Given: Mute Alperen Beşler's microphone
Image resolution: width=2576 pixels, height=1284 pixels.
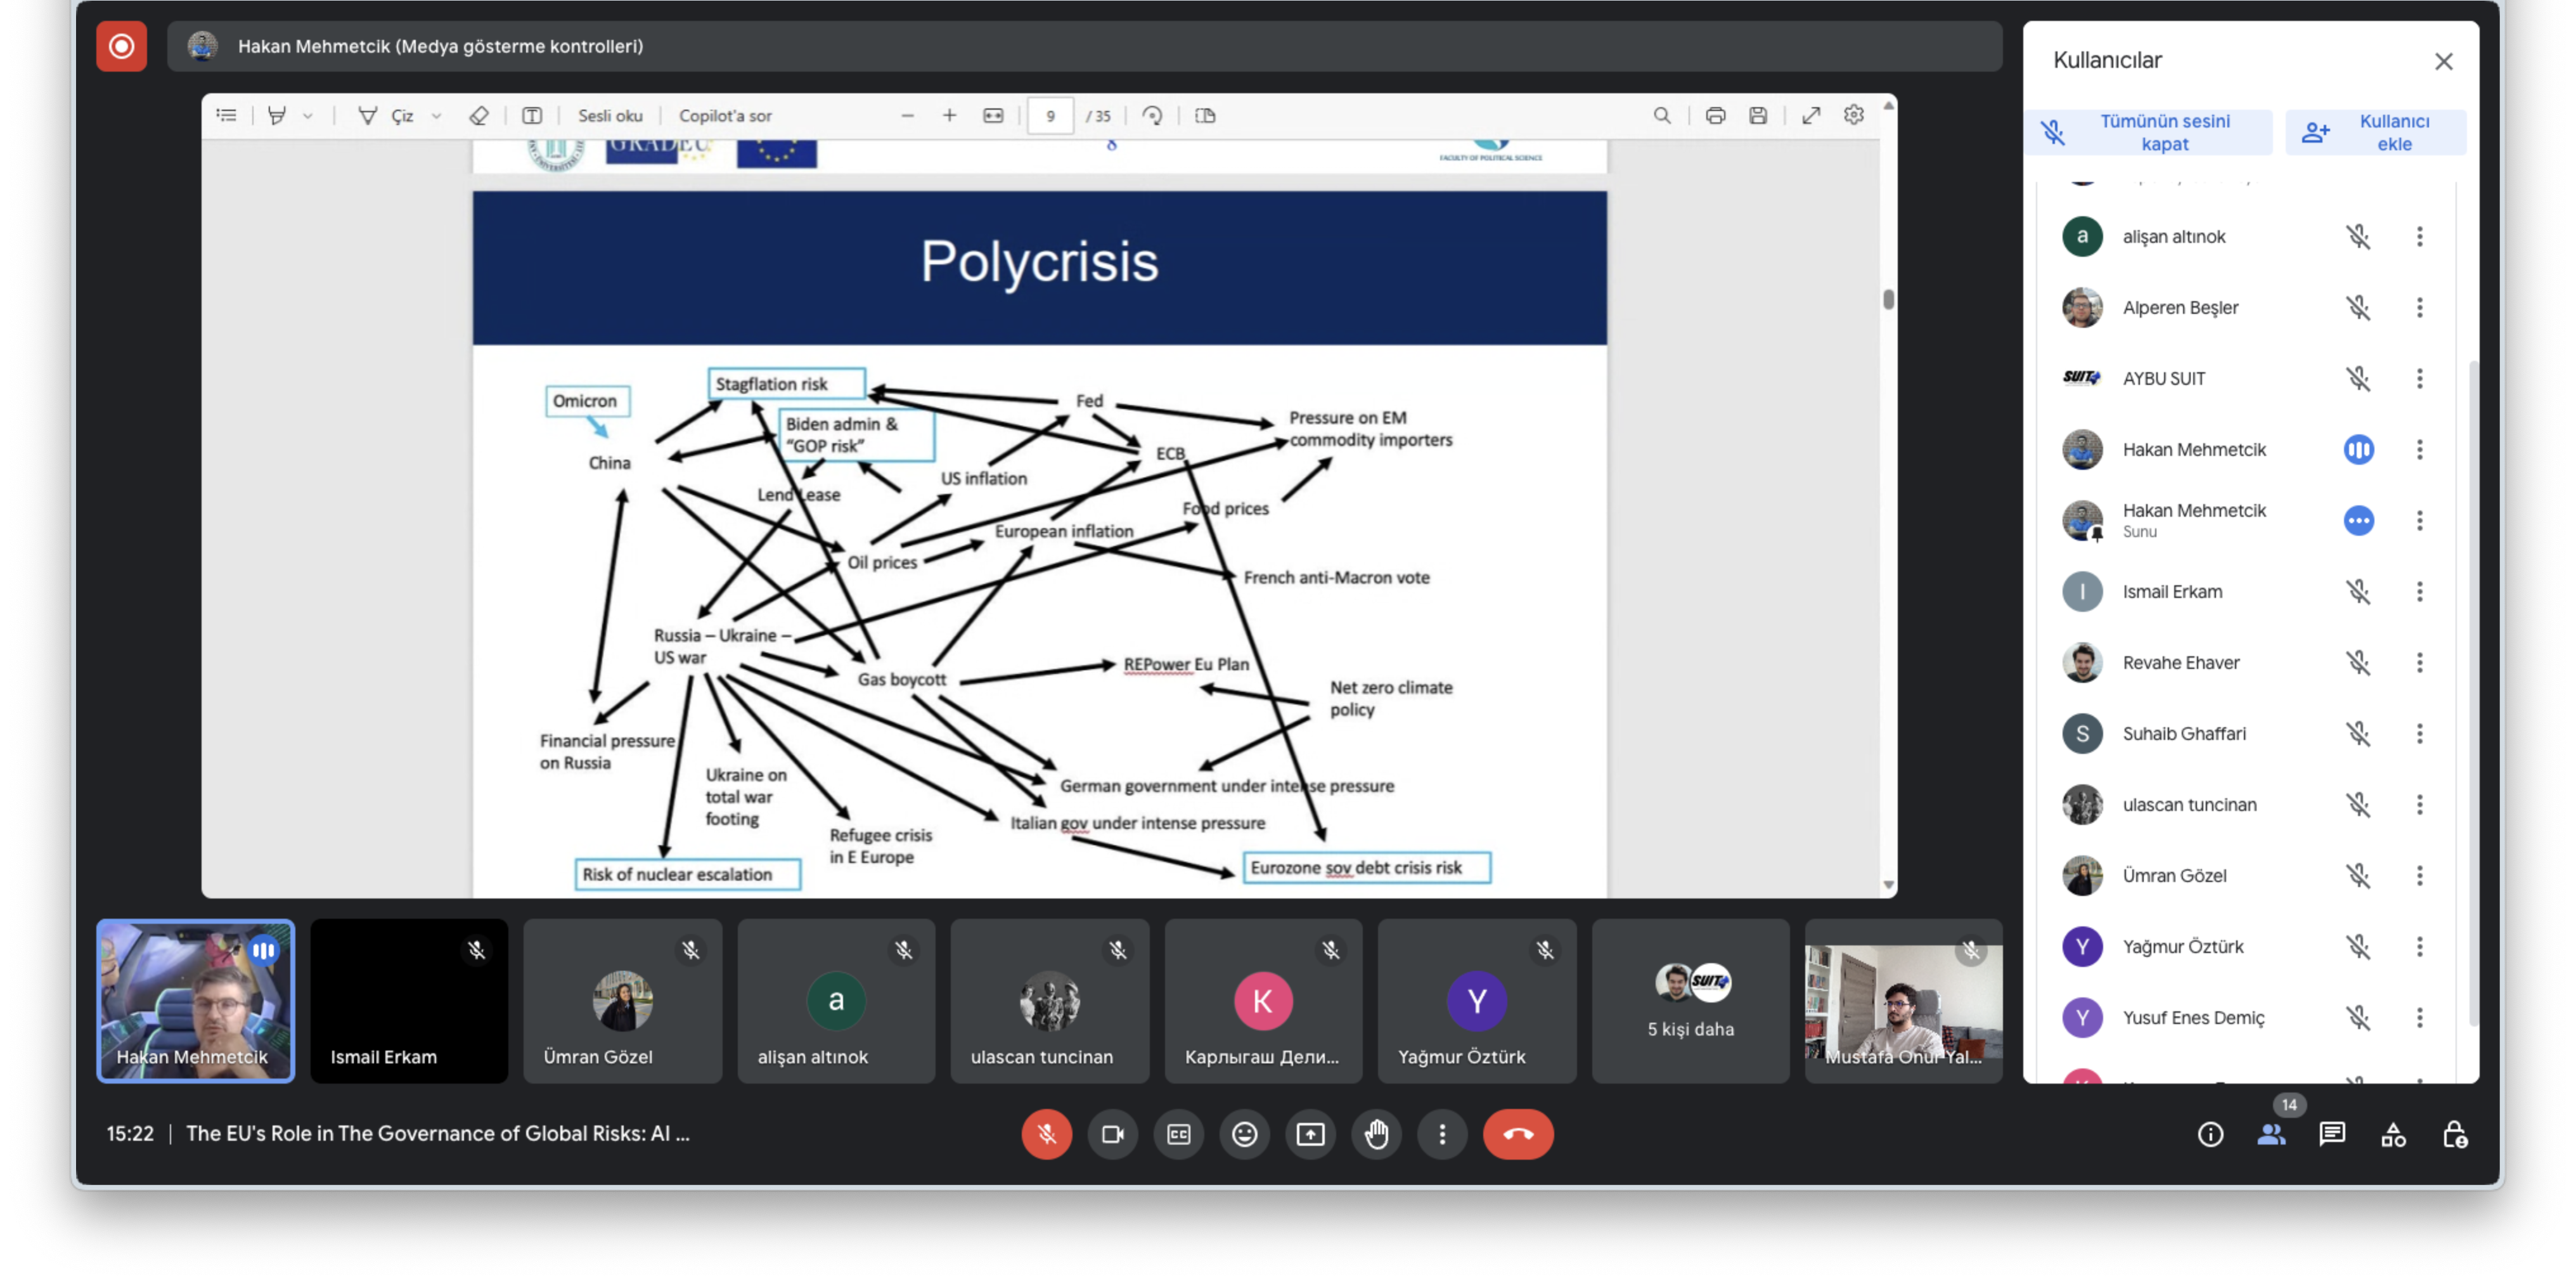Looking at the screenshot, I should (x=2358, y=308).
